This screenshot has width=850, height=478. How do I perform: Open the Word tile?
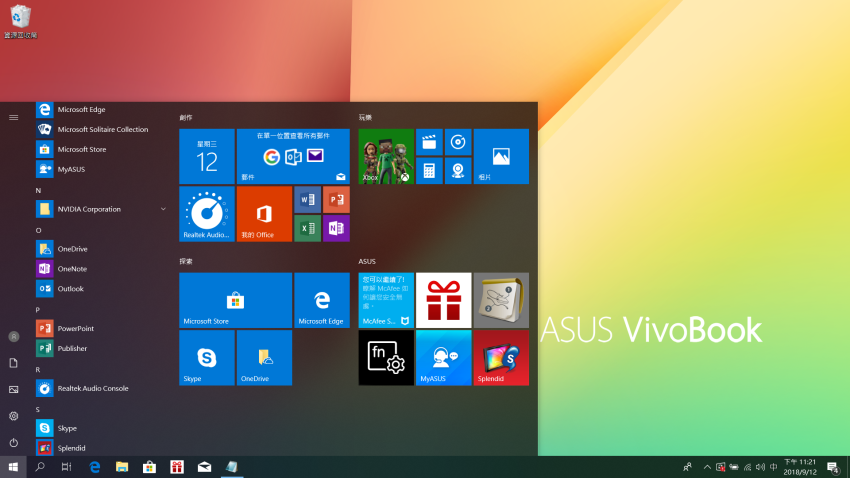tap(307, 200)
